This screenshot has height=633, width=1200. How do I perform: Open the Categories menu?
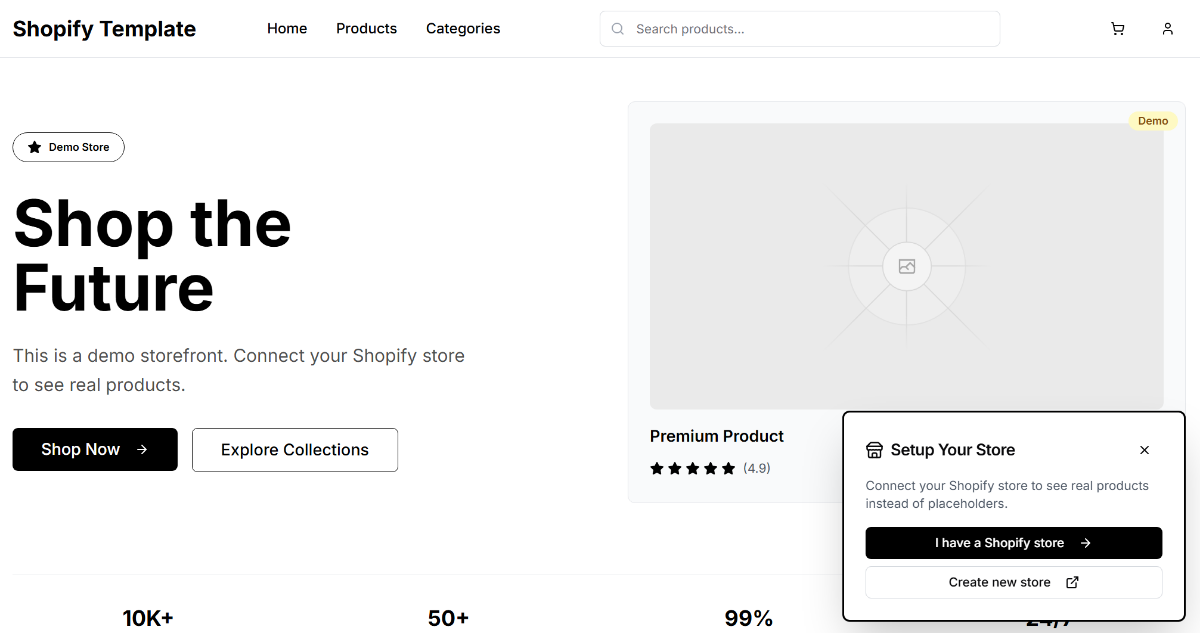coord(463,28)
